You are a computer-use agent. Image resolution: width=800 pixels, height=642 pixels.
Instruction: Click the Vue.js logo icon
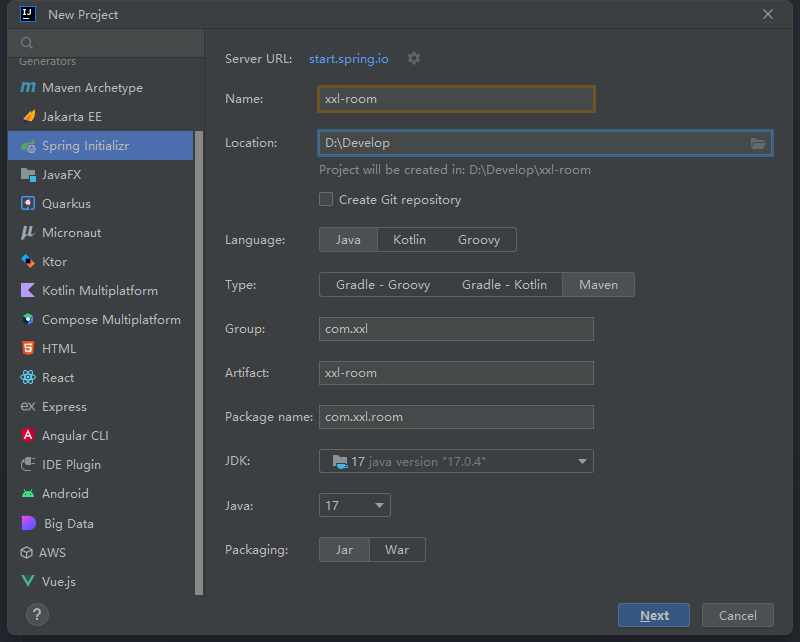28,581
